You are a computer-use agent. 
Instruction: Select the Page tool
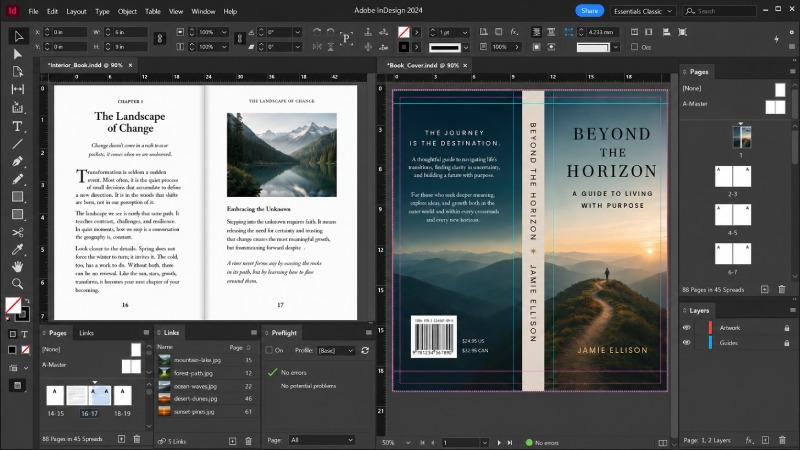[x=18, y=71]
